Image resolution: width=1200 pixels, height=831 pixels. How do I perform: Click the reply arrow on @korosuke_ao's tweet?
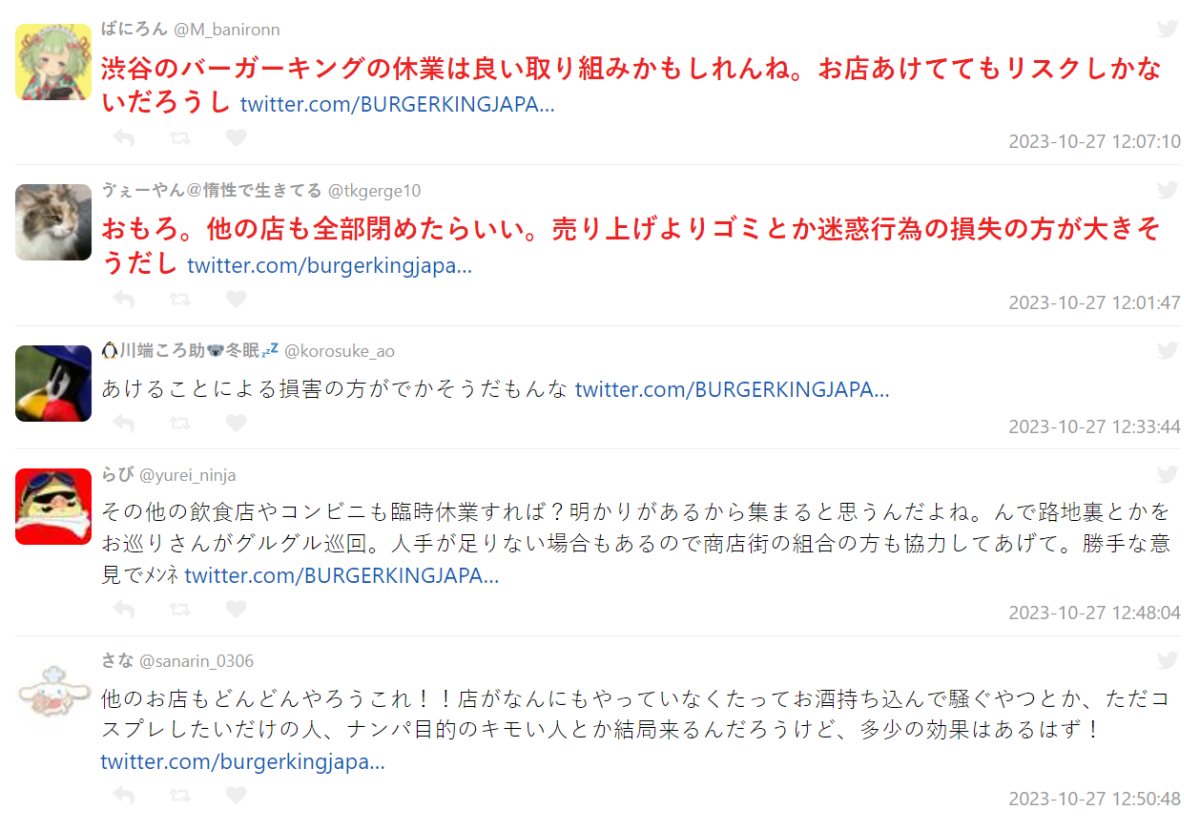[x=124, y=423]
